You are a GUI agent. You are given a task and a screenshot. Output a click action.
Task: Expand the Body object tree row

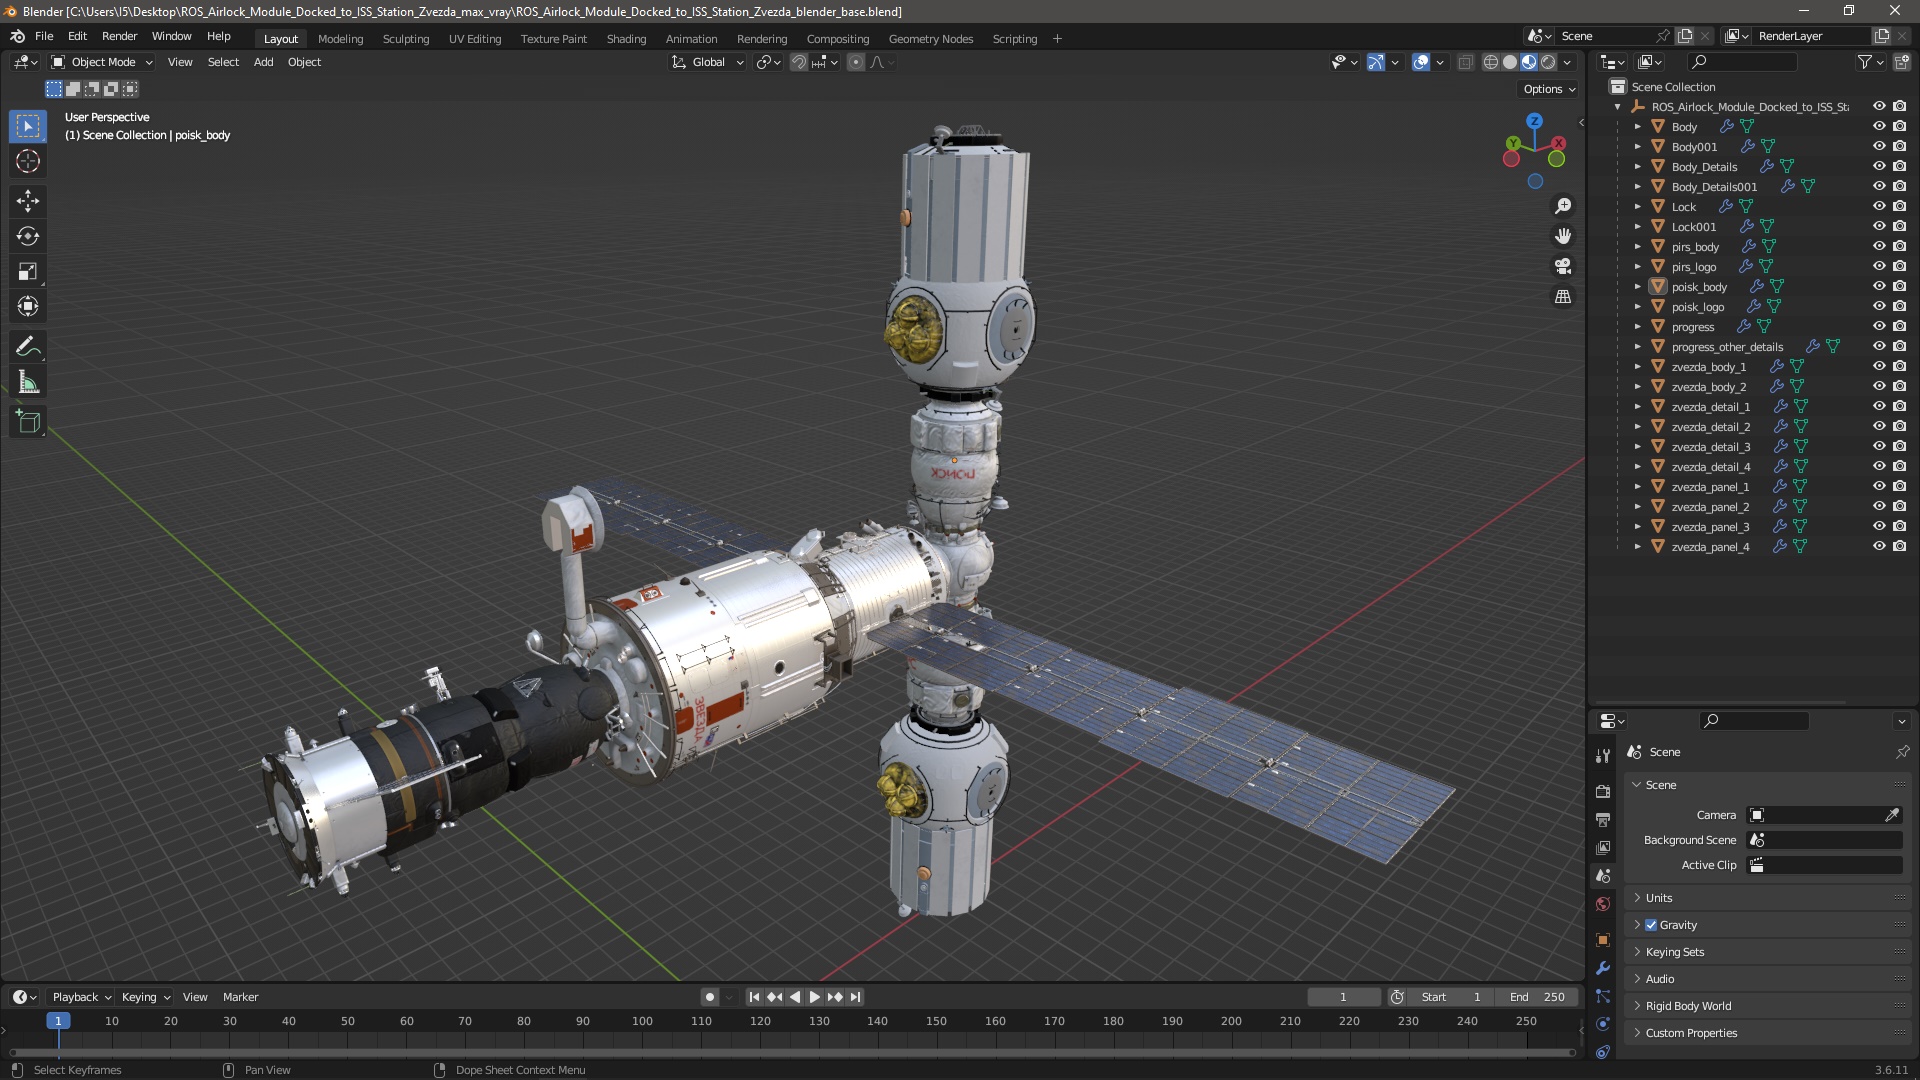1637,126
